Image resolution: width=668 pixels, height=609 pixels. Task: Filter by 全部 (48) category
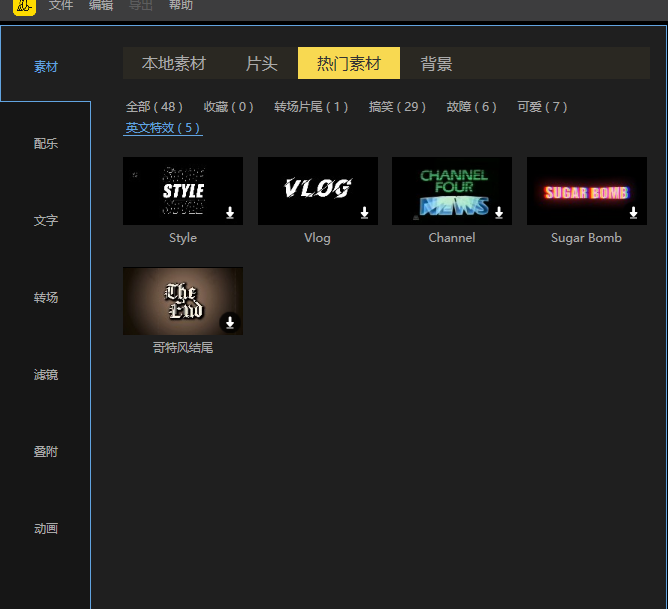[154, 107]
